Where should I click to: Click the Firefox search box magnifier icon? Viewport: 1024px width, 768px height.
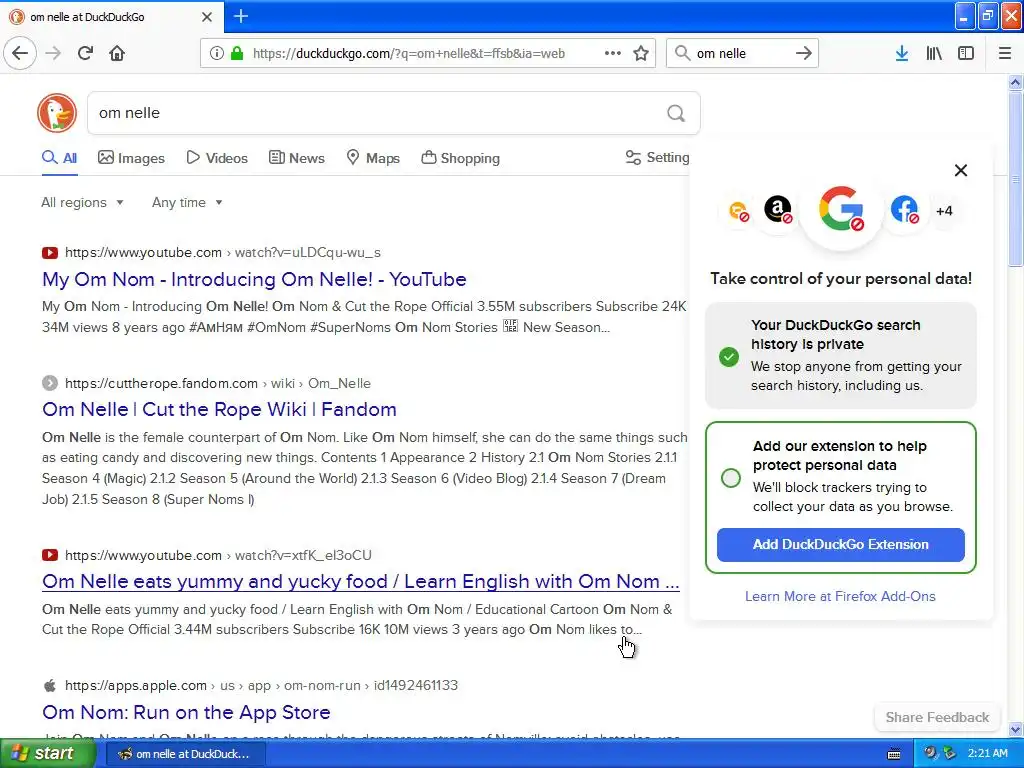(682, 53)
